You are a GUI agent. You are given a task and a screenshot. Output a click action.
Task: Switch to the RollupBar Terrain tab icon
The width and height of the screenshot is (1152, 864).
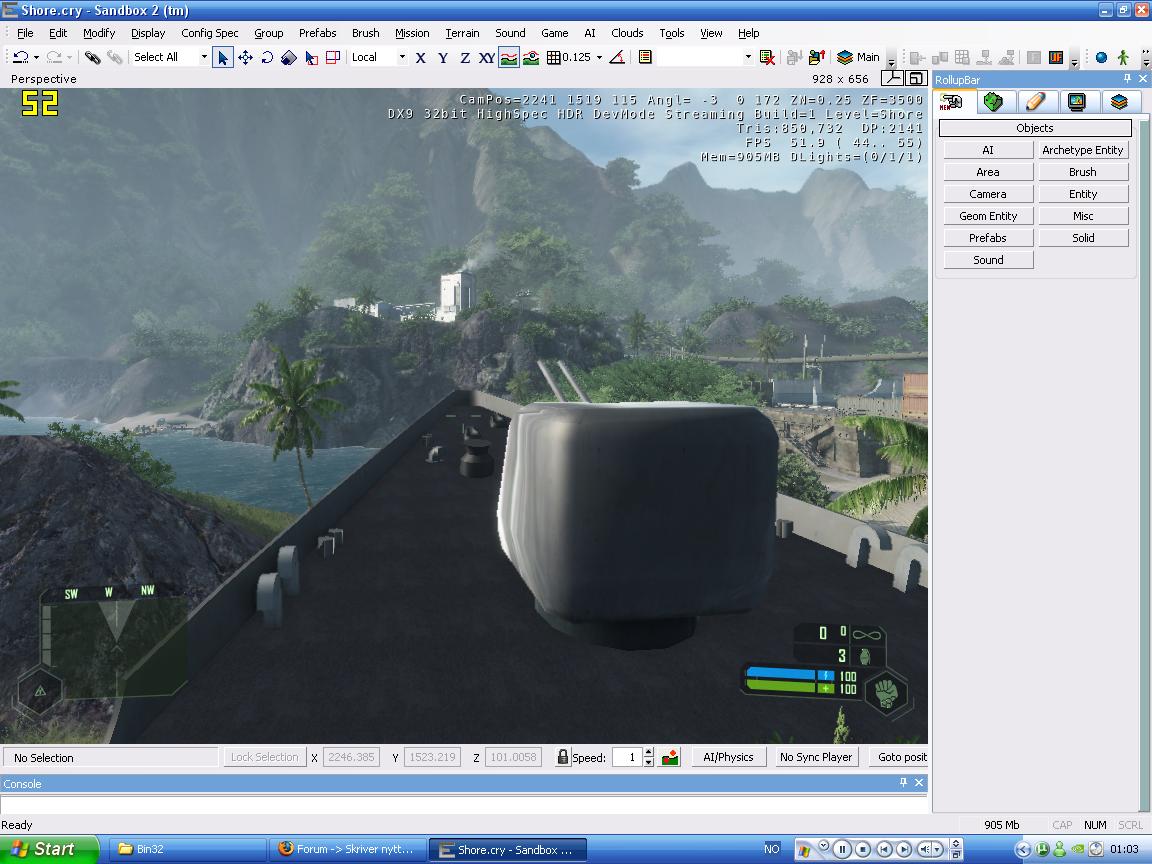point(993,102)
